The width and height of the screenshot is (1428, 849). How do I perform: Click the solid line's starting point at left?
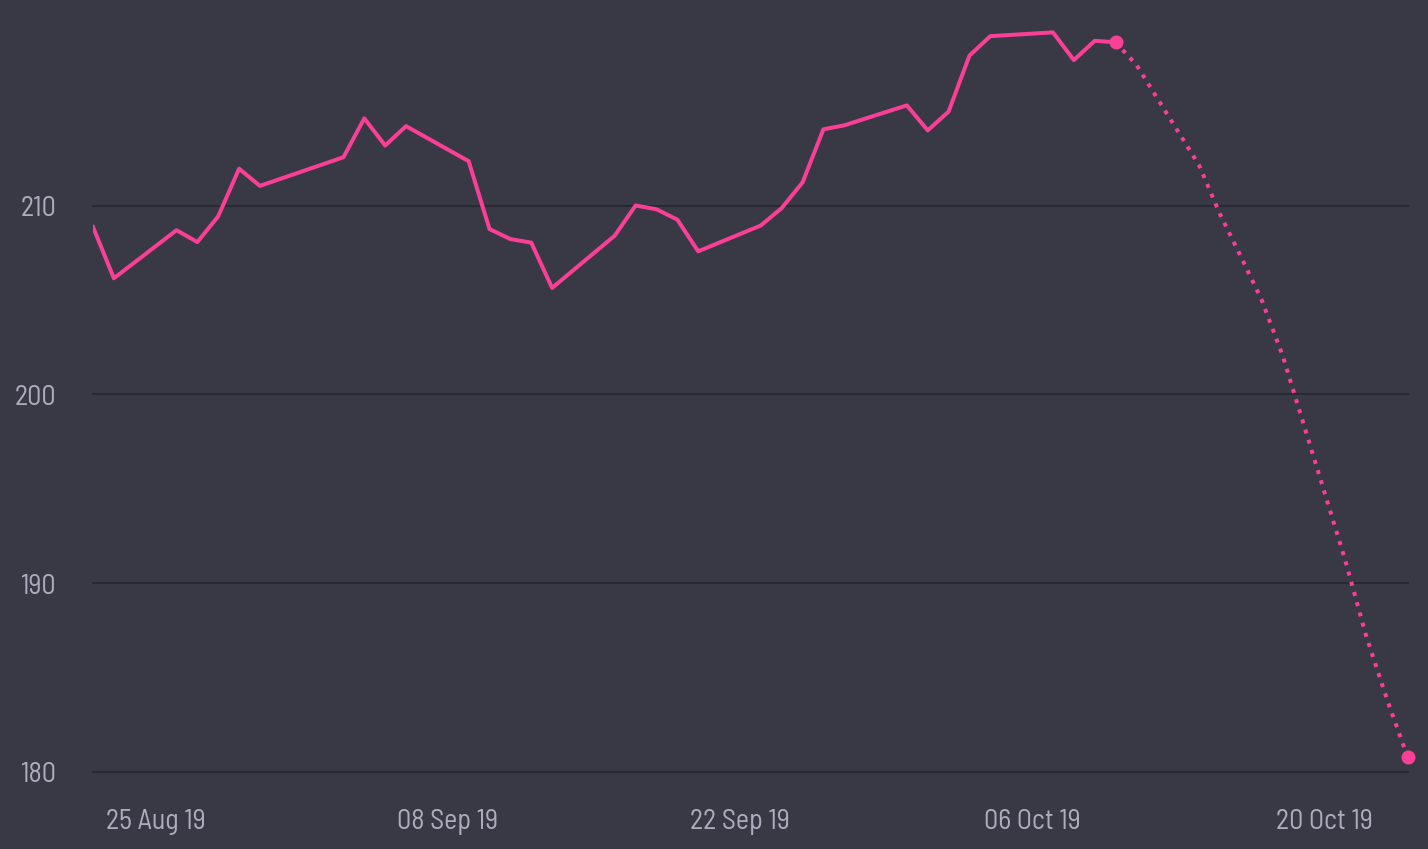[x=94, y=229]
